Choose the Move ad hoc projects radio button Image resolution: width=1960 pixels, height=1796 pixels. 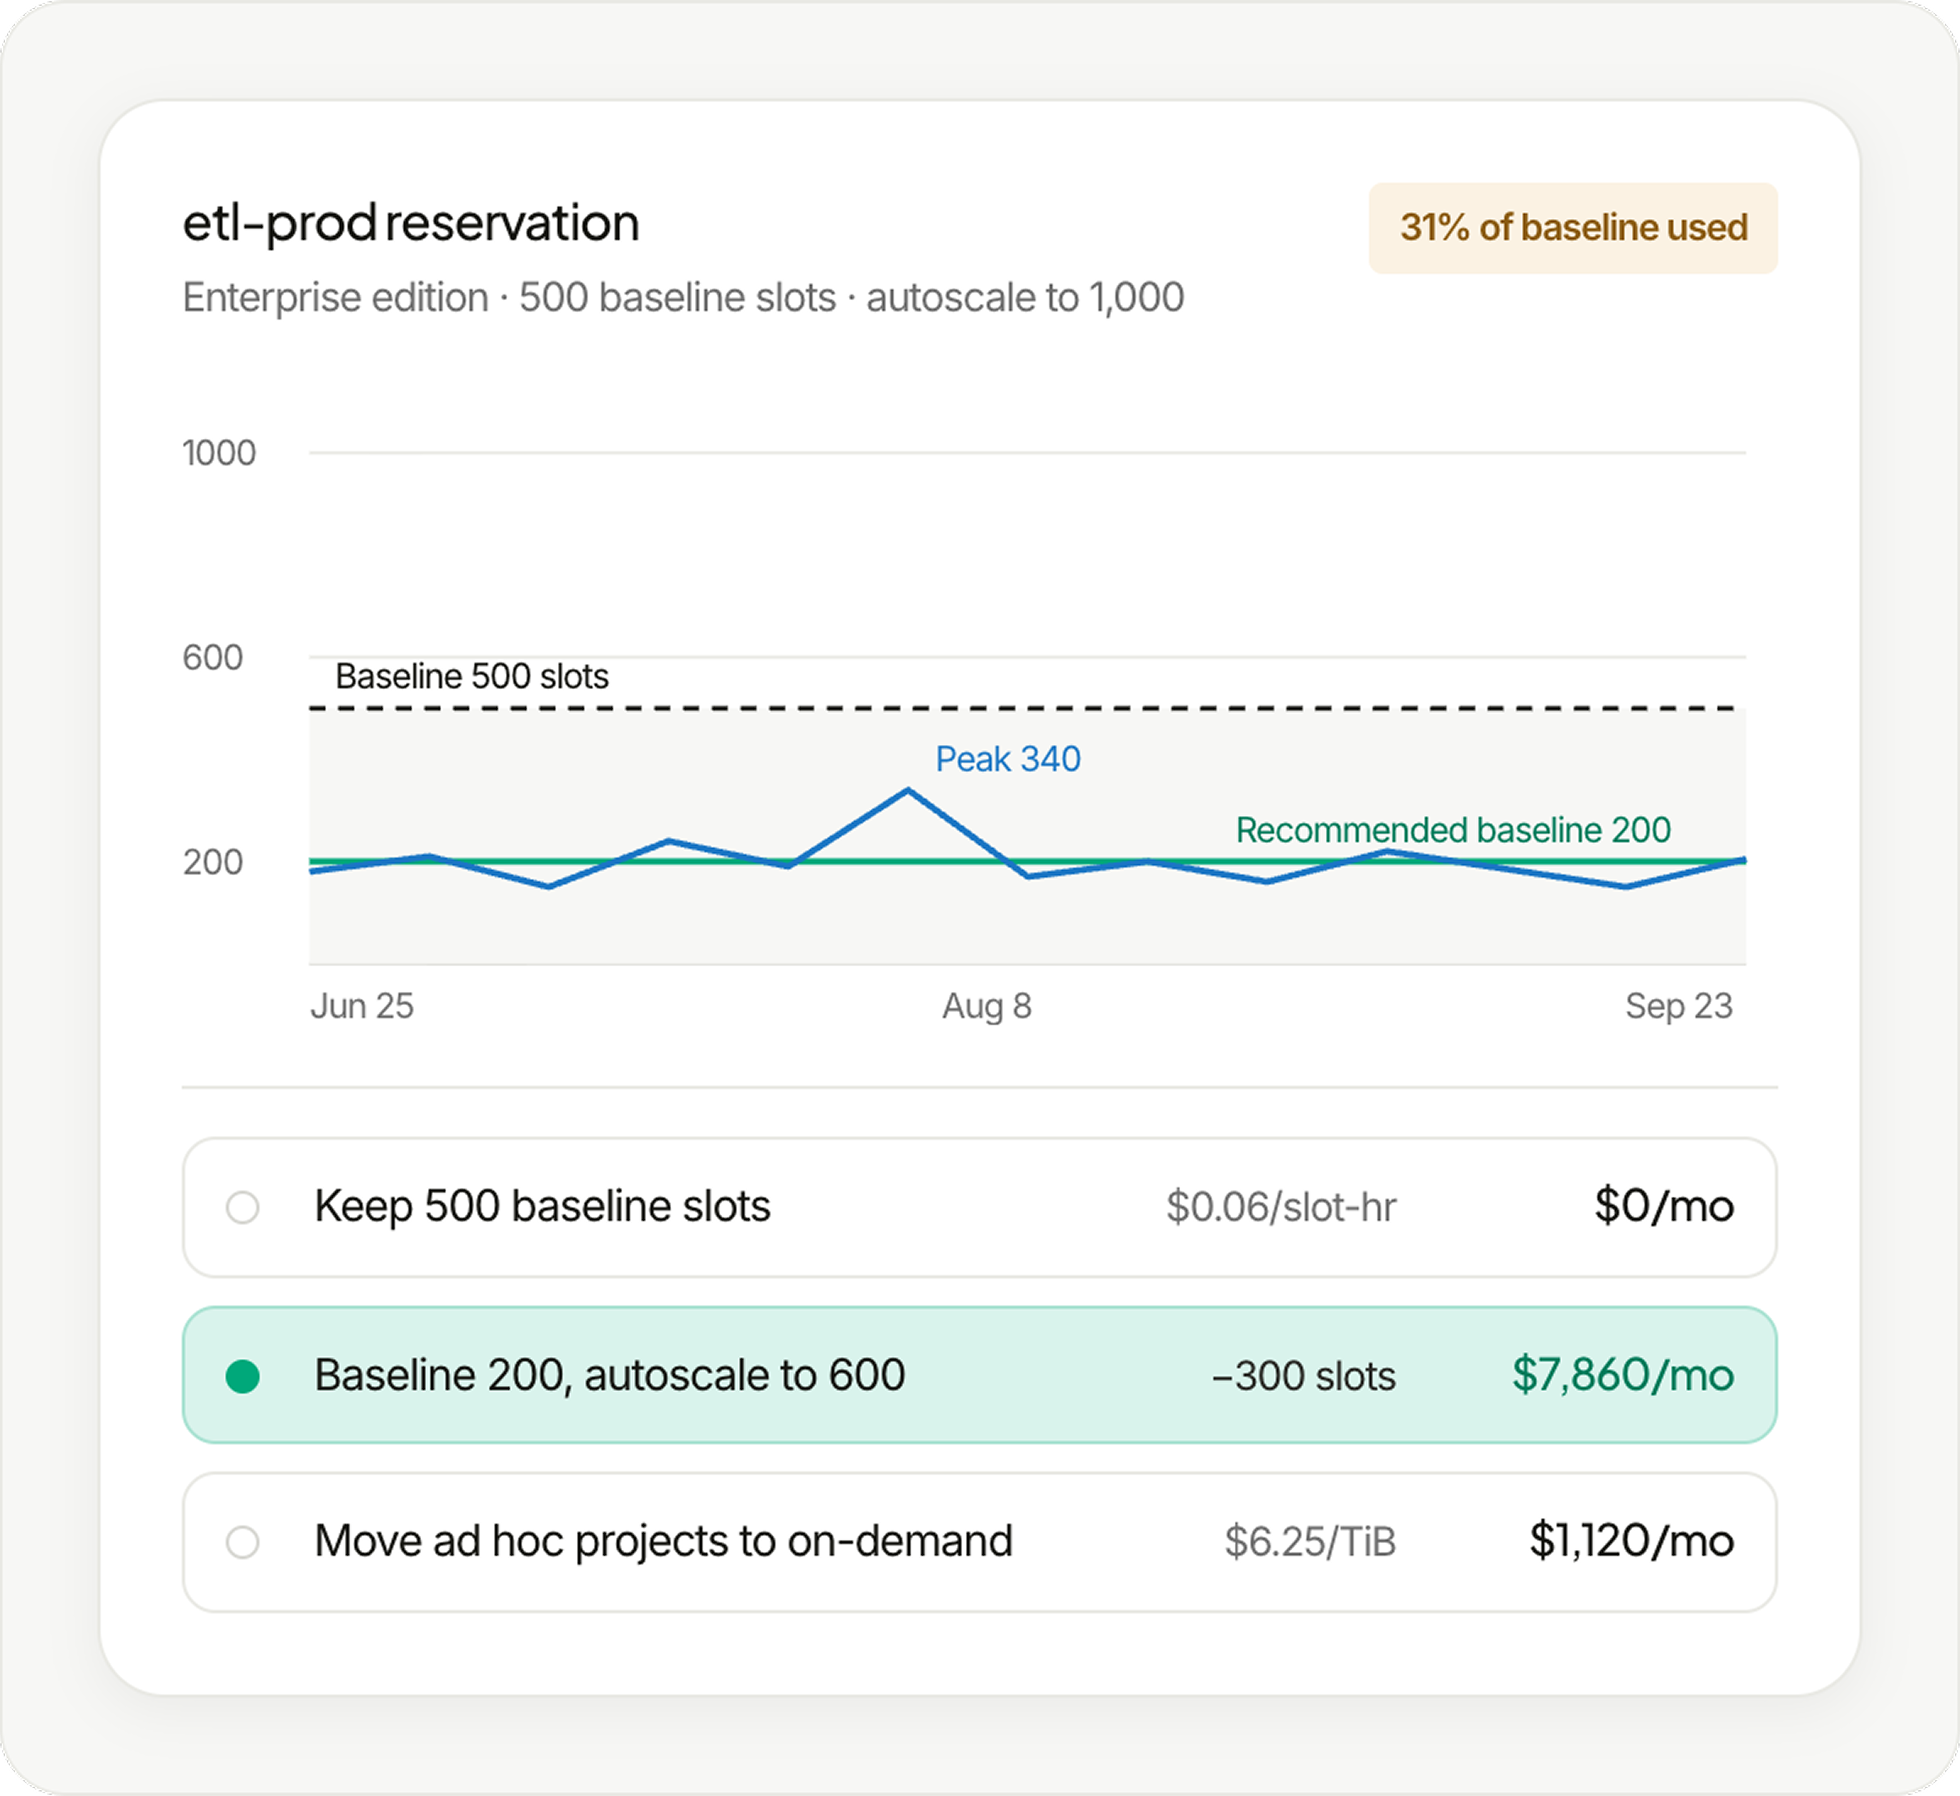tap(242, 1542)
